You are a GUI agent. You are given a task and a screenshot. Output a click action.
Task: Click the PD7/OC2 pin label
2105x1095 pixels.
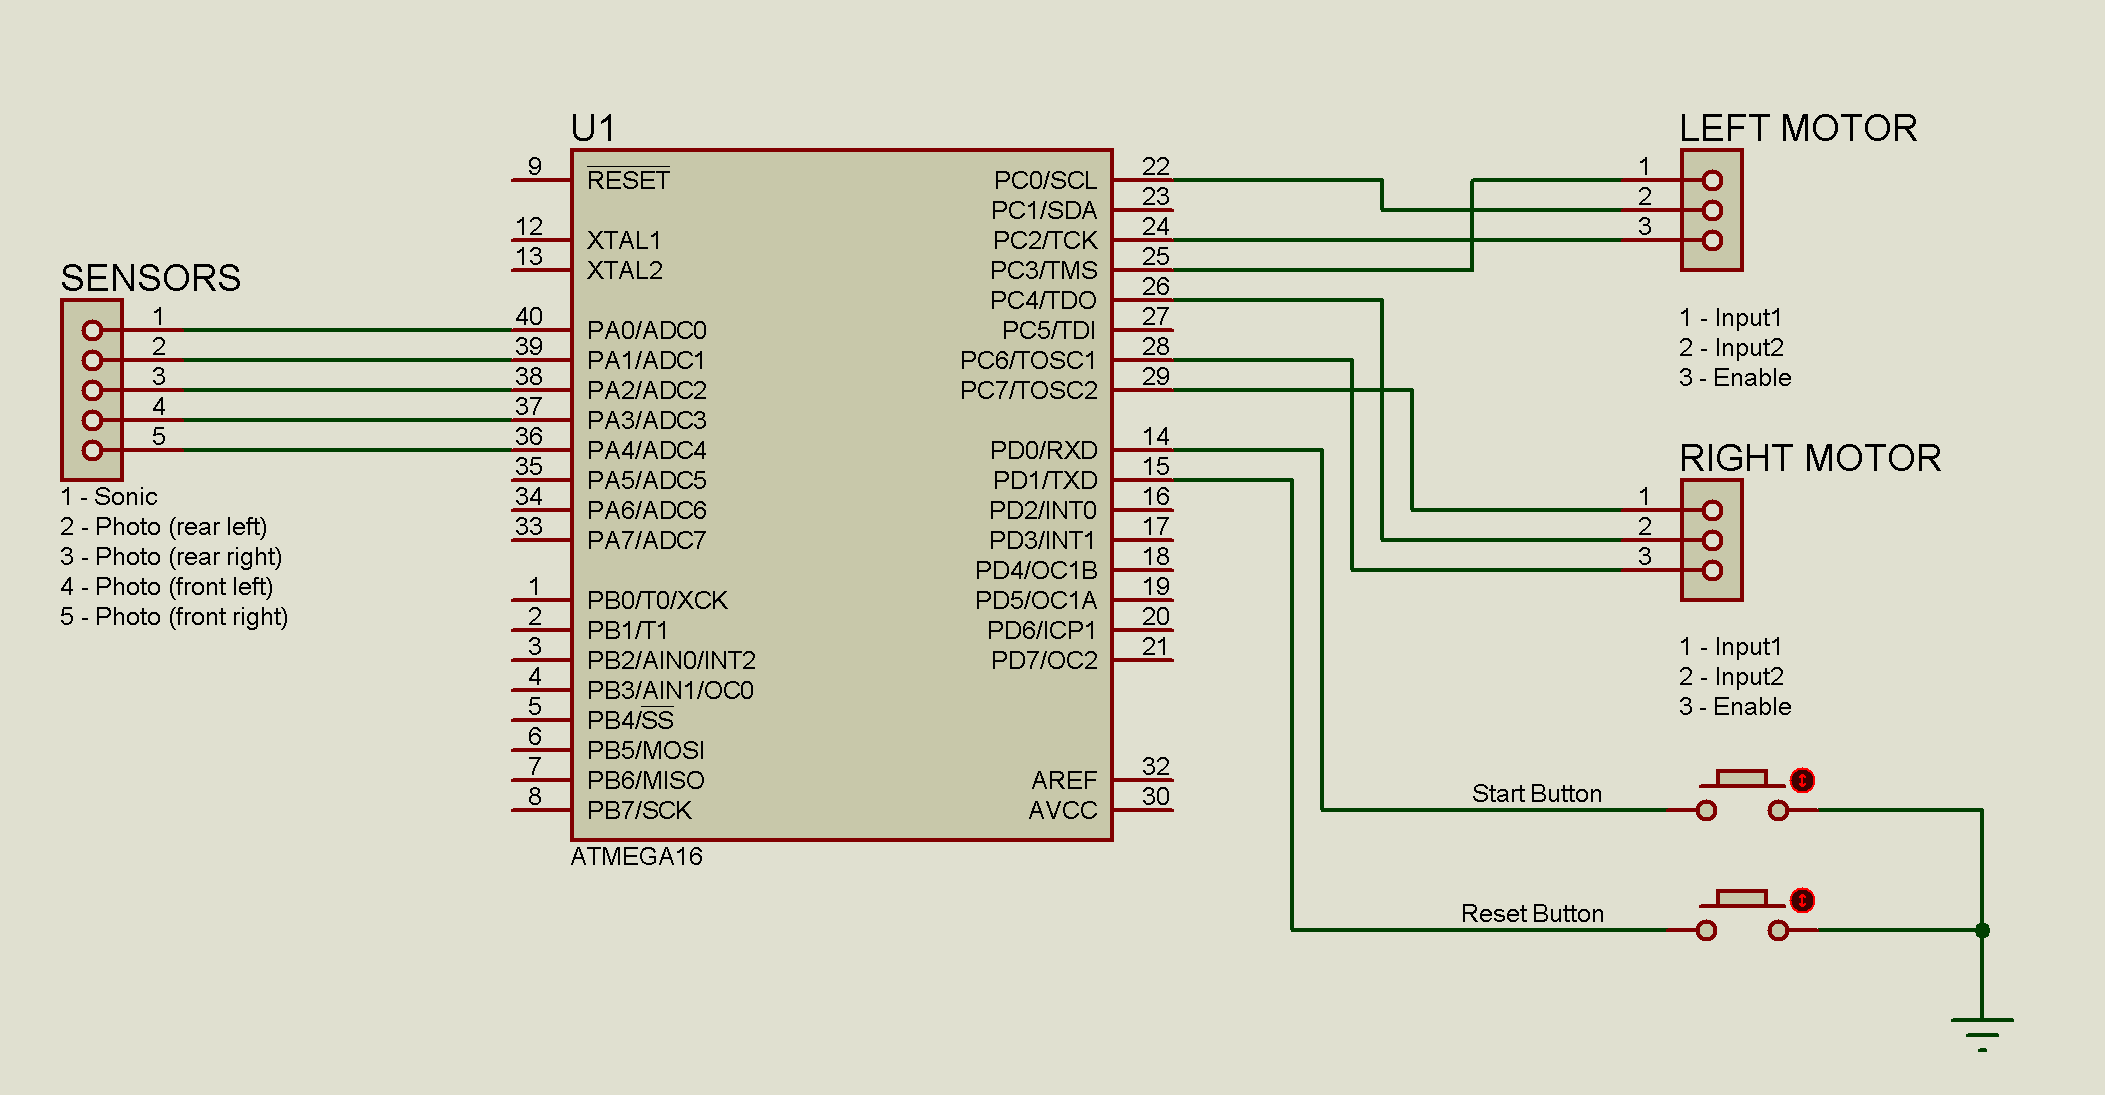pos(1044,660)
